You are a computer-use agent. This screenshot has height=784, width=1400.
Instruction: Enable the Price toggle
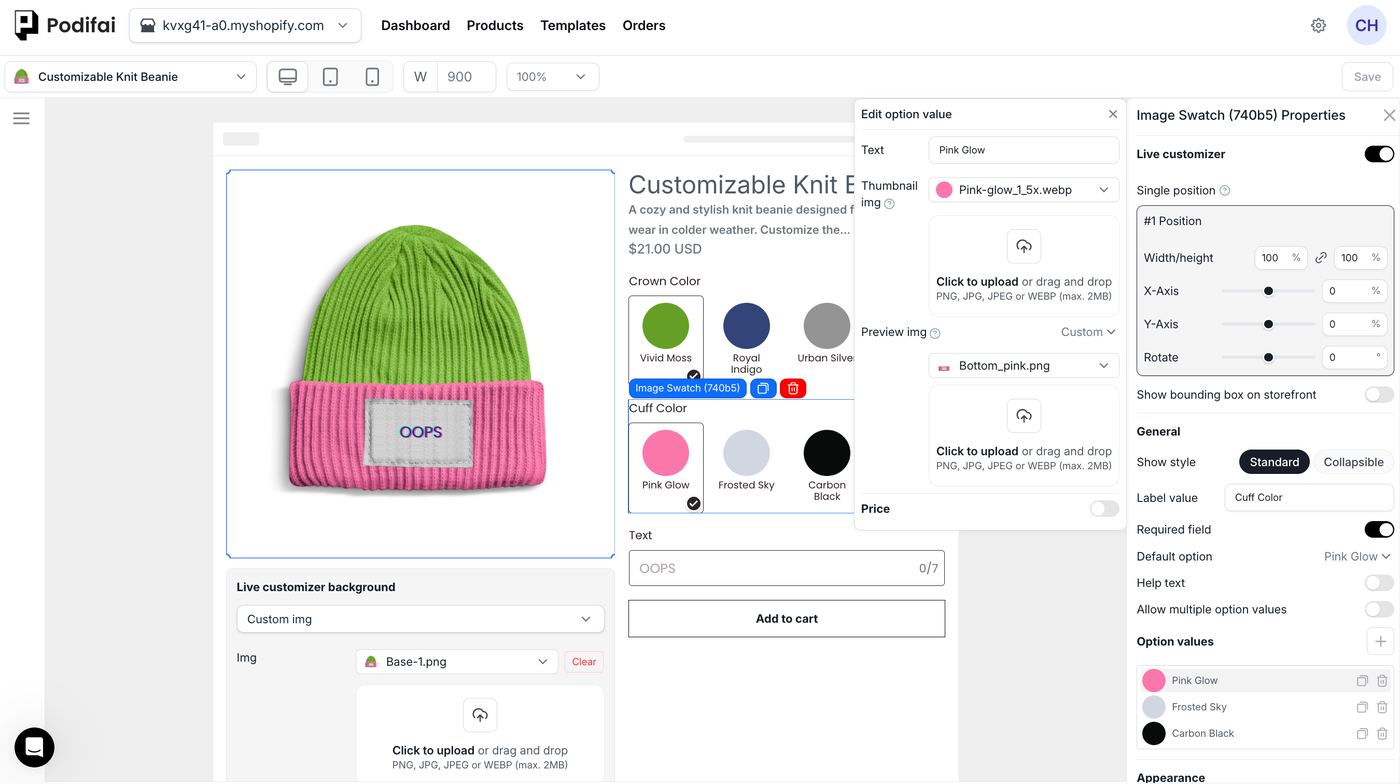1104,509
